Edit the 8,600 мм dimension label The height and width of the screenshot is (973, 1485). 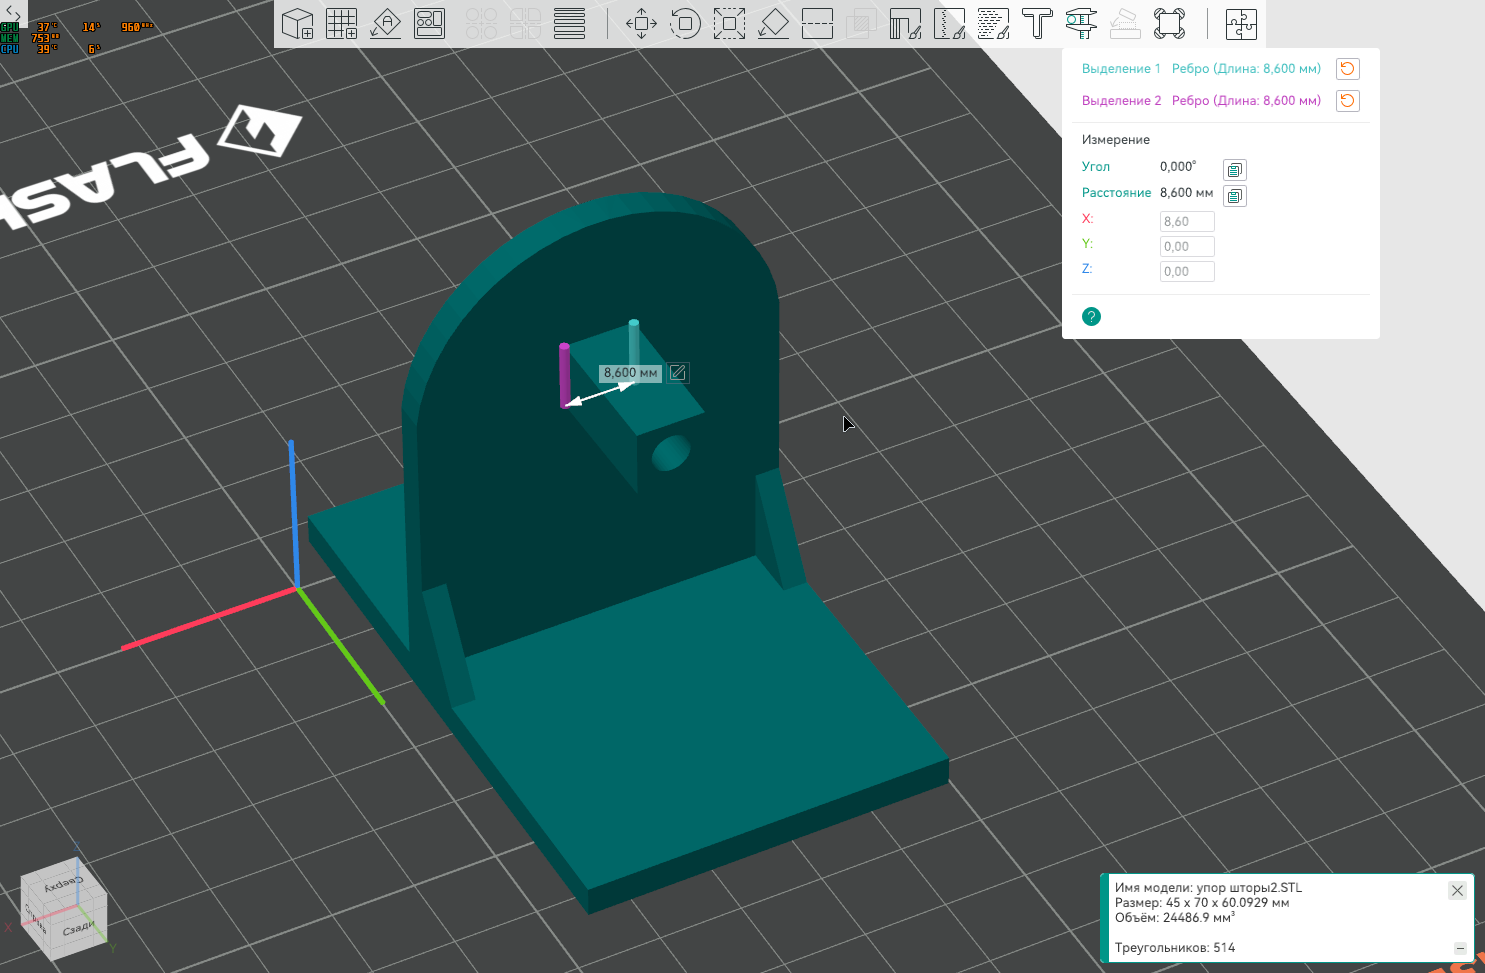point(678,373)
